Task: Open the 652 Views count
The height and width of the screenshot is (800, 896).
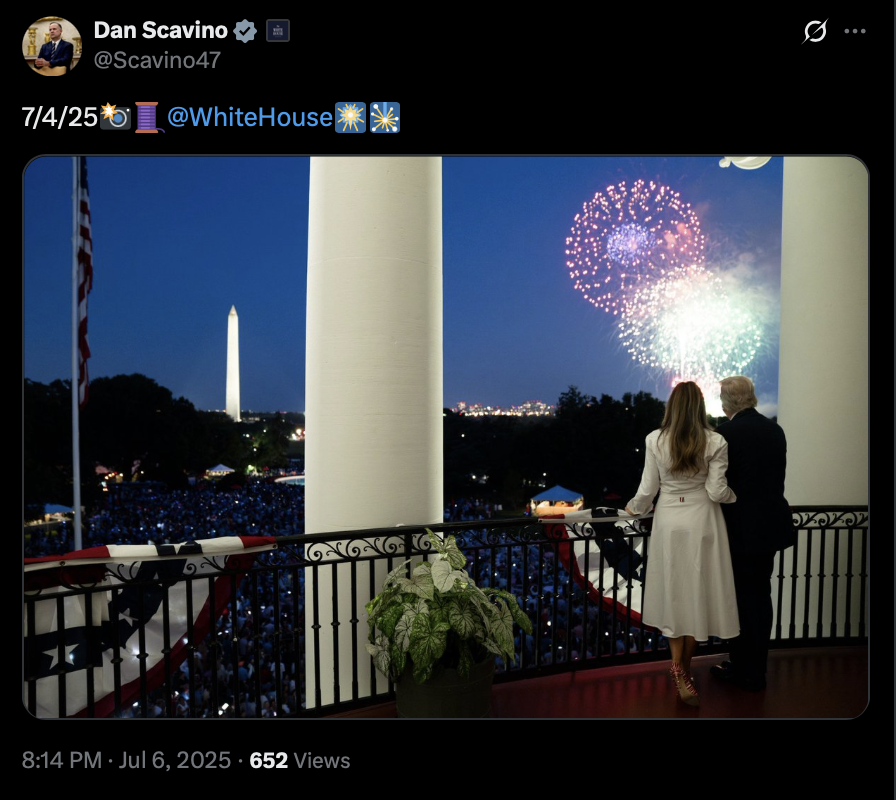Action: [299, 761]
